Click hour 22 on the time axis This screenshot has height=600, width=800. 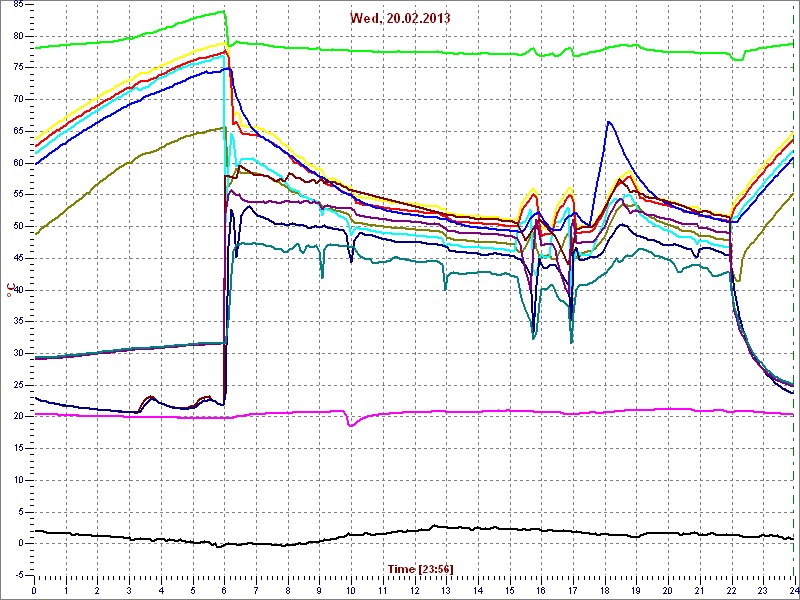tap(732, 588)
